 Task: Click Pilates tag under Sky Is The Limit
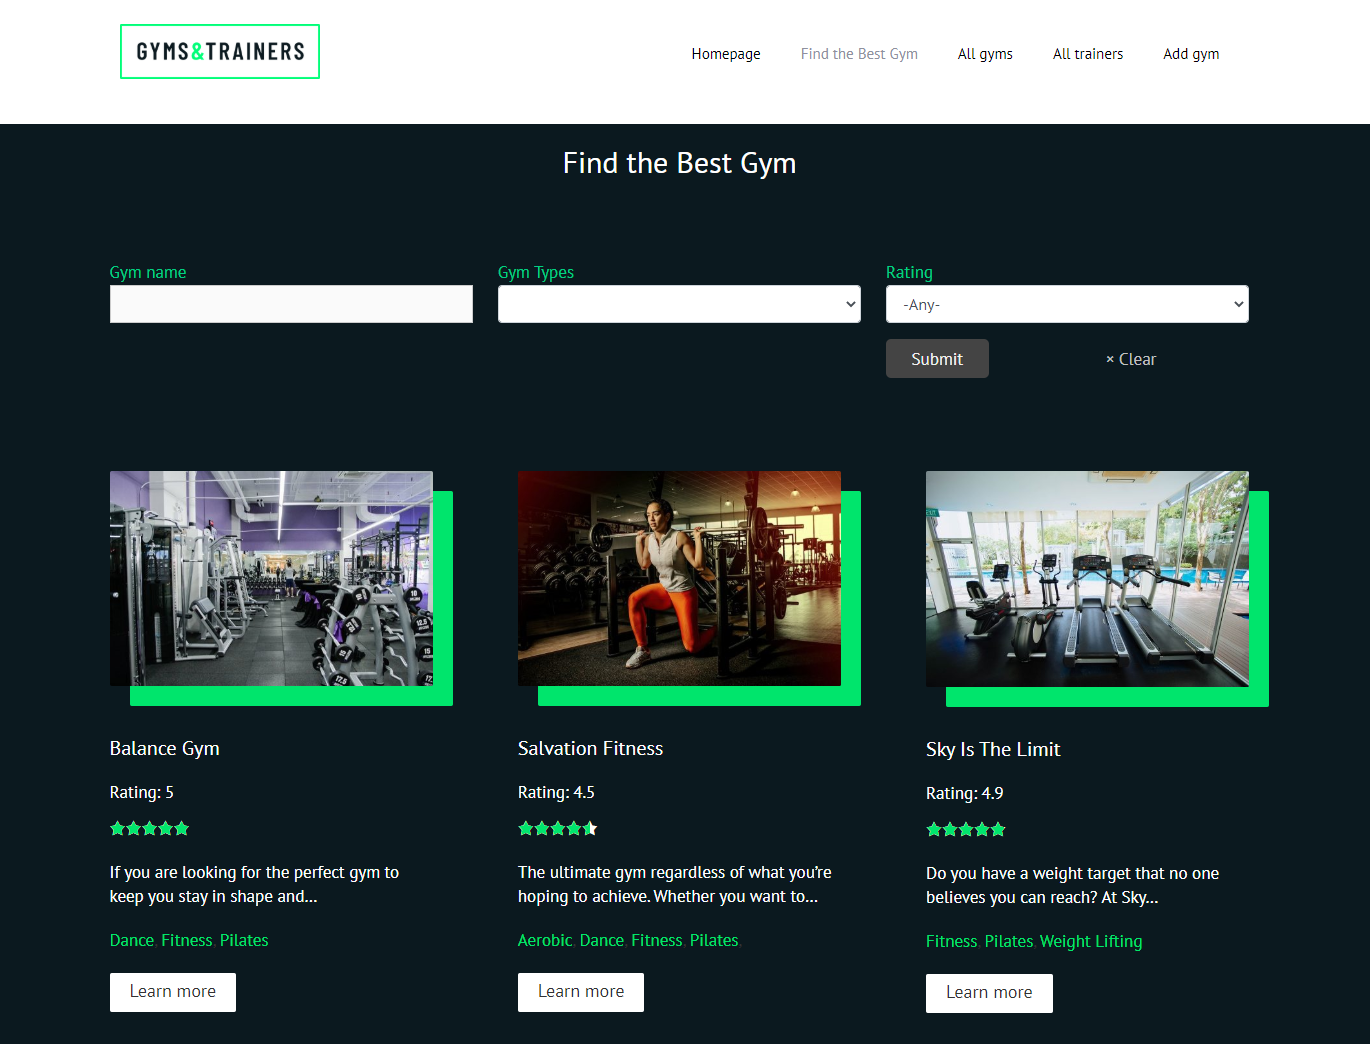(1009, 941)
